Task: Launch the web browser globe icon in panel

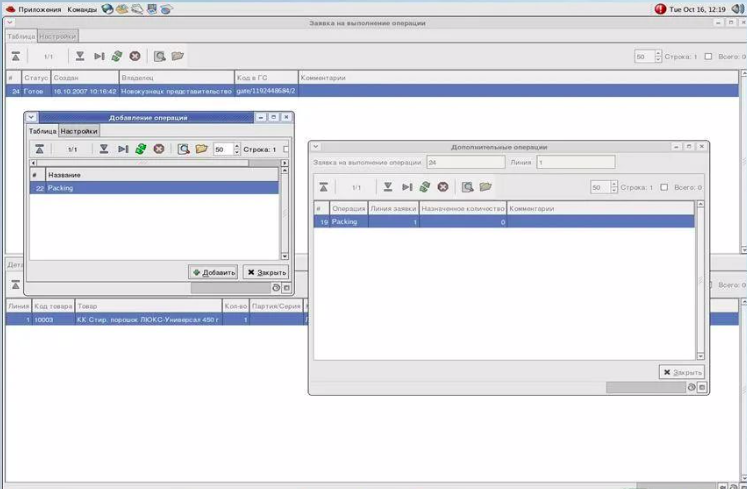Action: 108,9
